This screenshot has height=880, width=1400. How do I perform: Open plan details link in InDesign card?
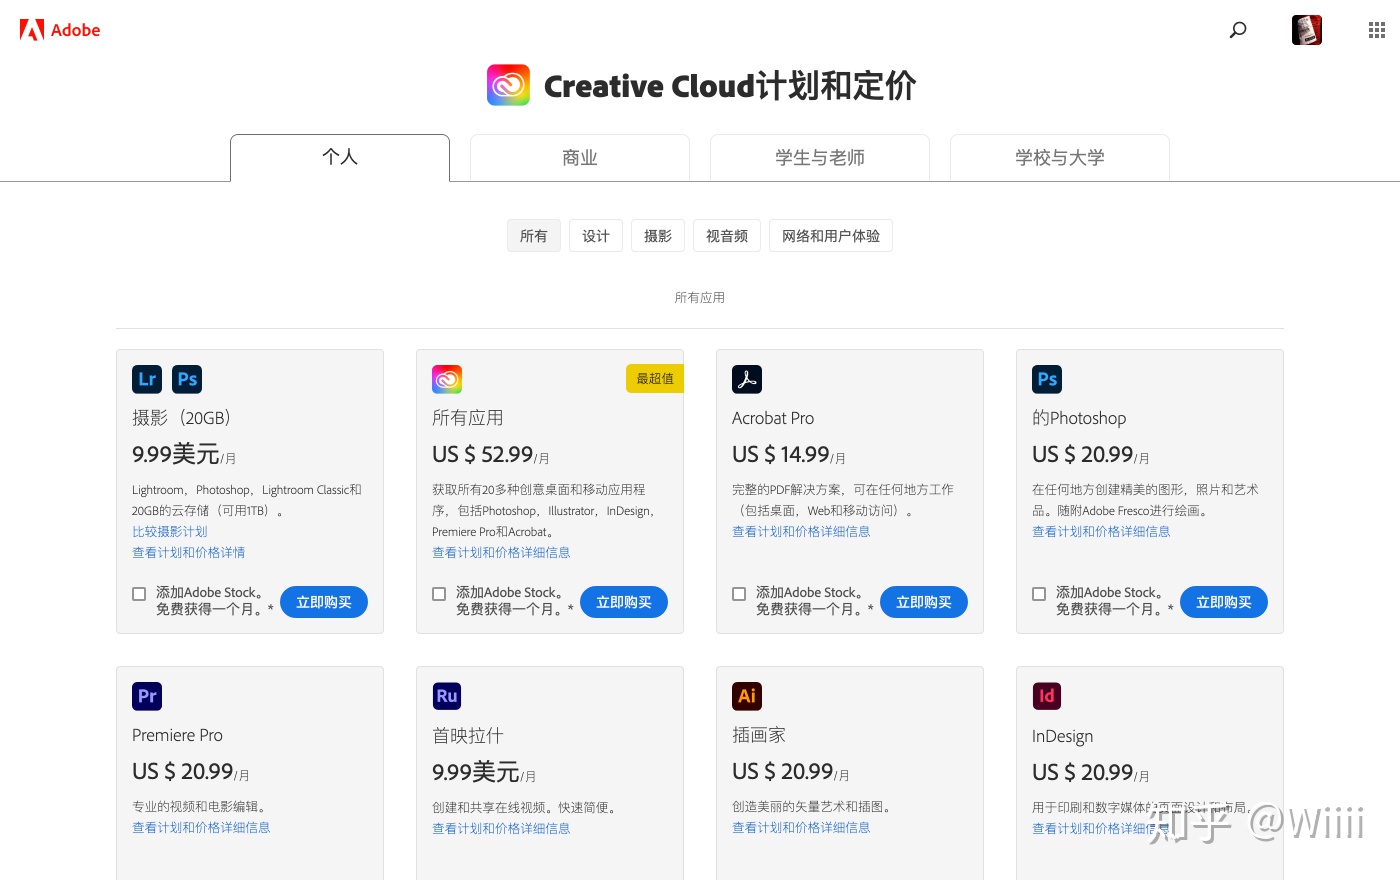[1101, 828]
